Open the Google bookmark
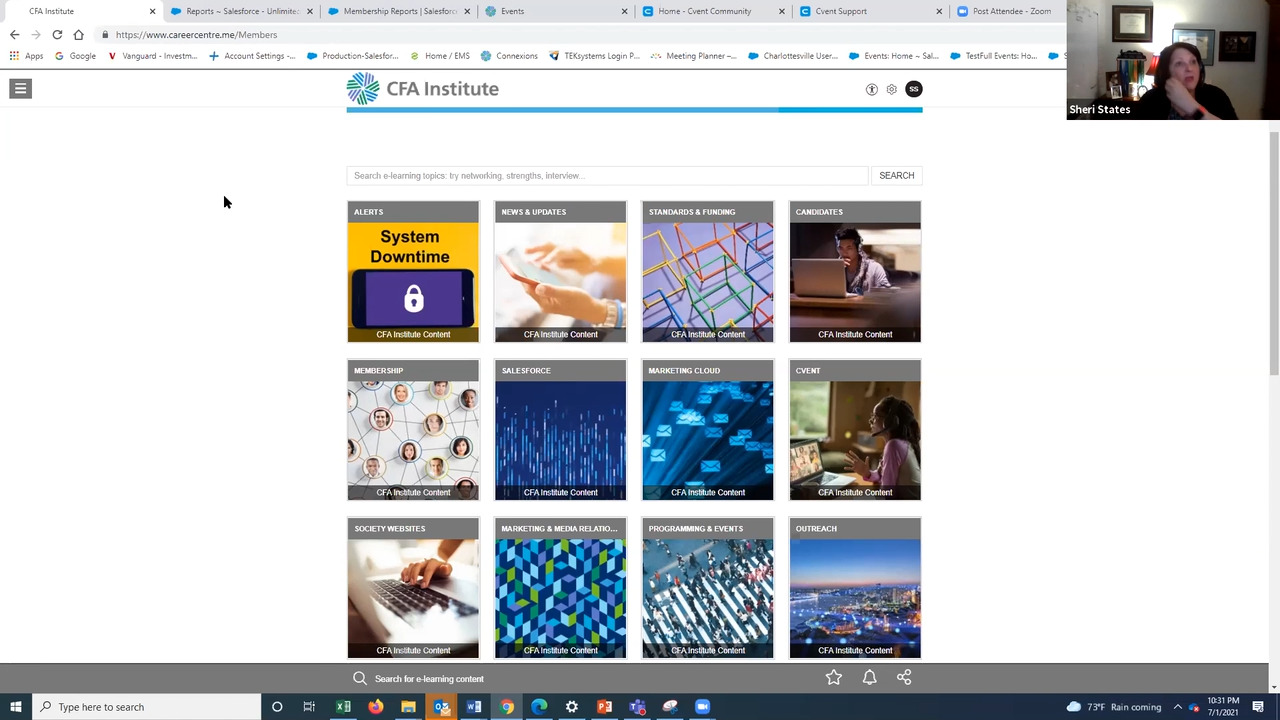 pyautogui.click(x=75, y=56)
